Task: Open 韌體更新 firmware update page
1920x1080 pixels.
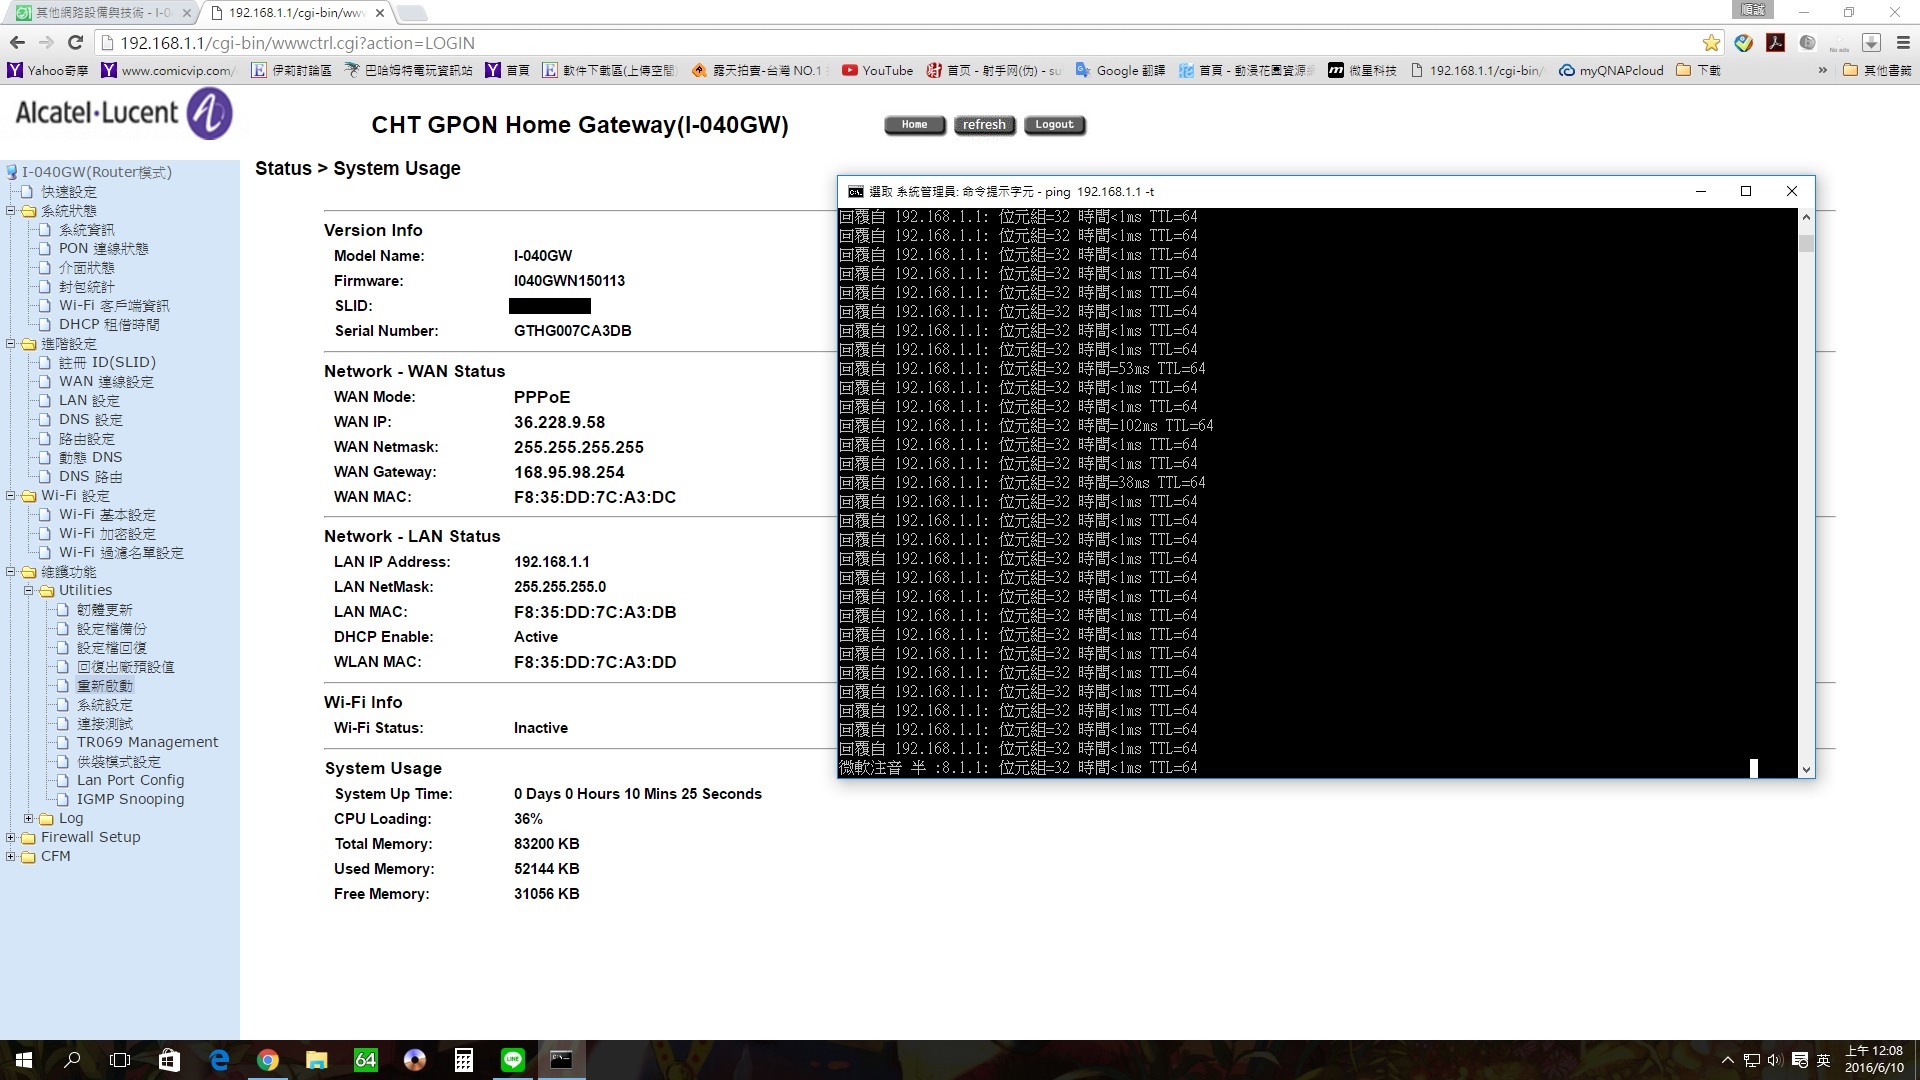Action: (x=104, y=610)
